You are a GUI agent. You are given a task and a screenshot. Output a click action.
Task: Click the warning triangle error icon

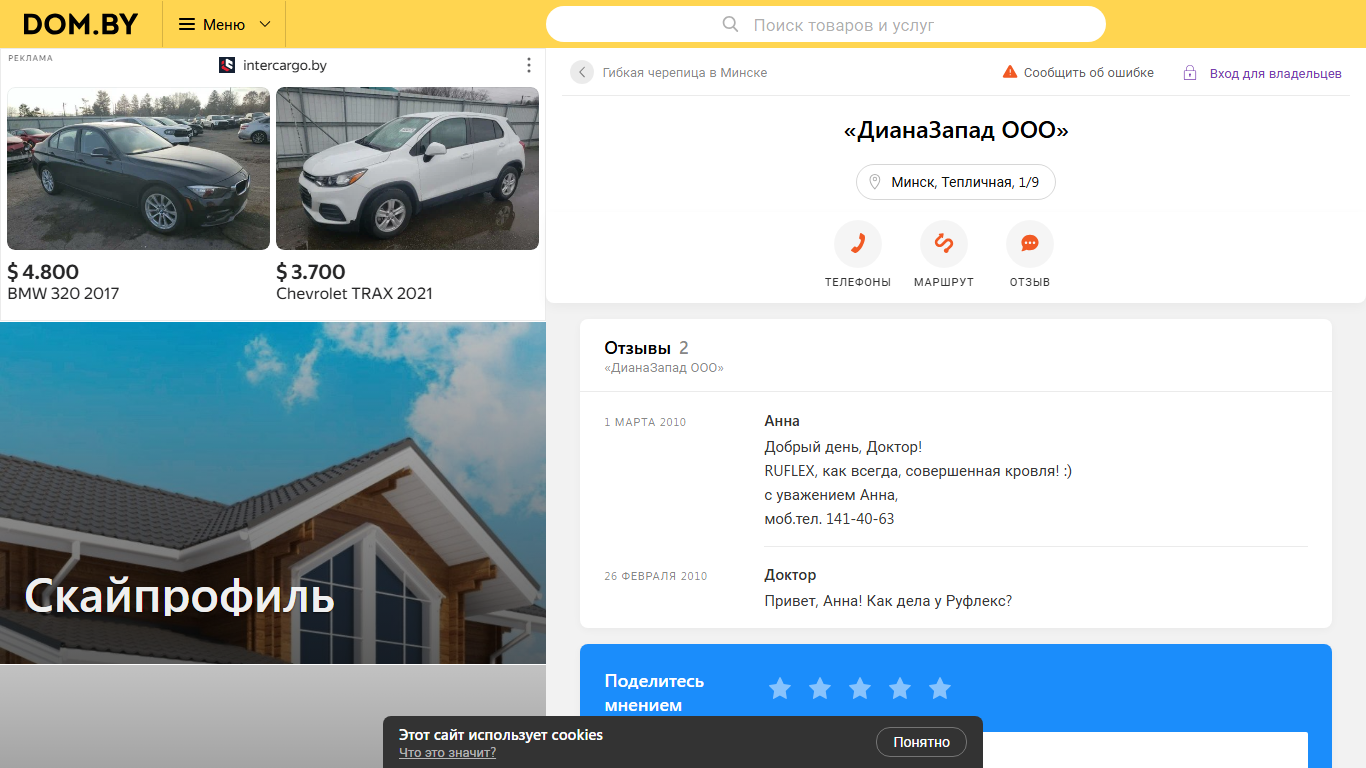(x=1010, y=72)
